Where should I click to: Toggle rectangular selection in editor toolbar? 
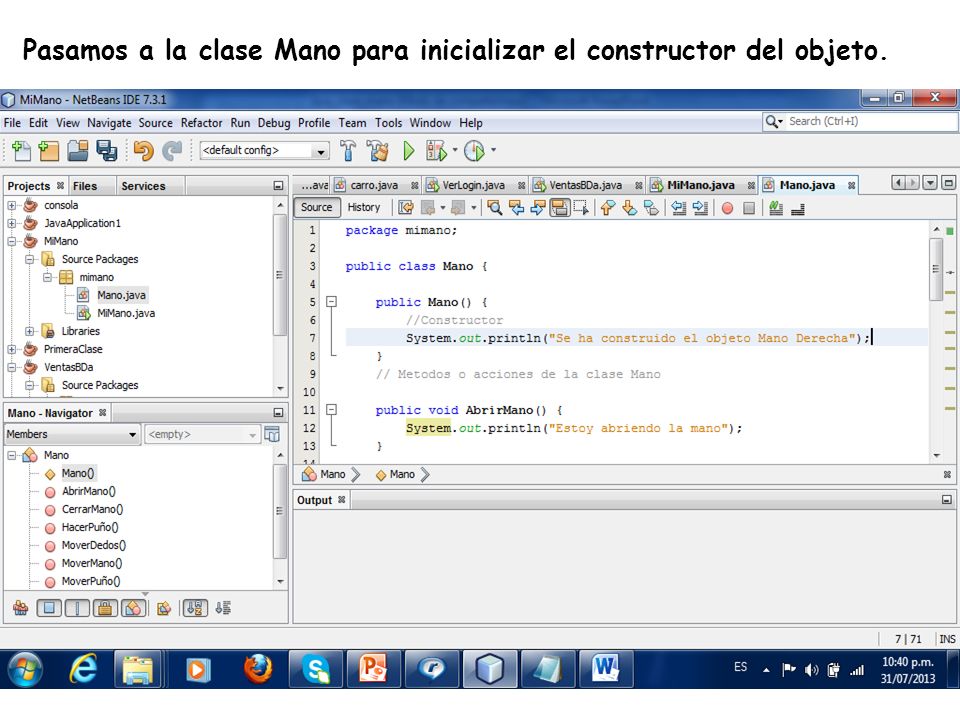pyautogui.click(x=580, y=208)
